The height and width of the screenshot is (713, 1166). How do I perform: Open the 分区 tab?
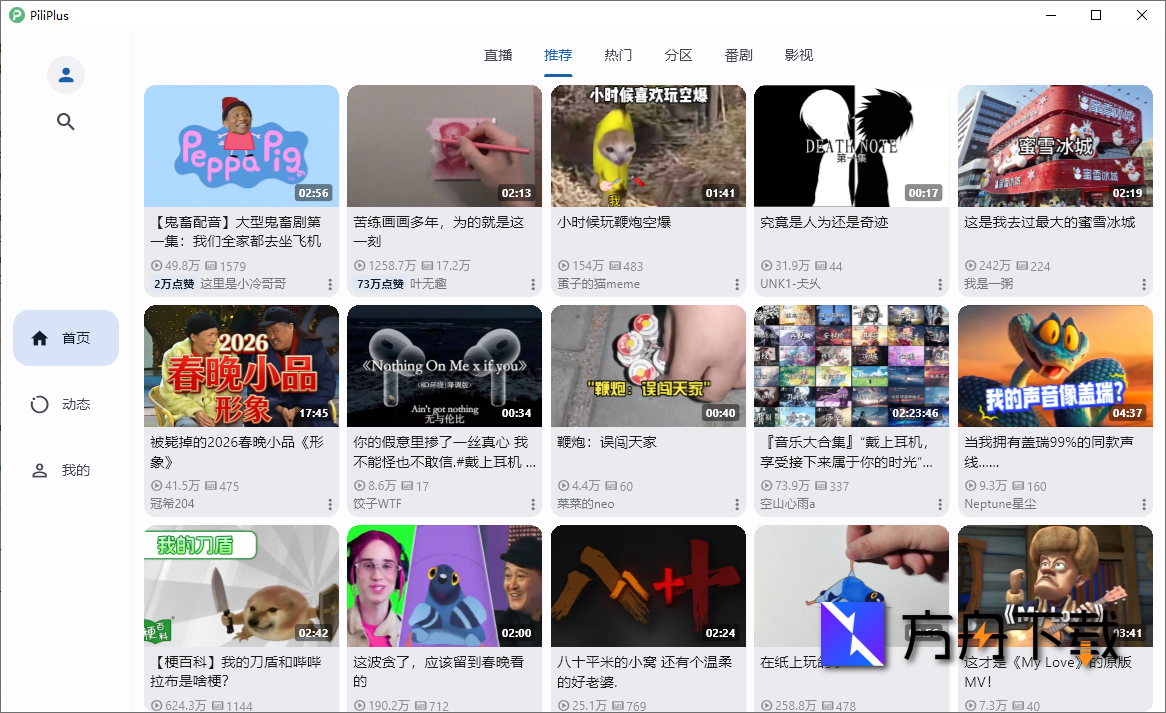pos(678,55)
